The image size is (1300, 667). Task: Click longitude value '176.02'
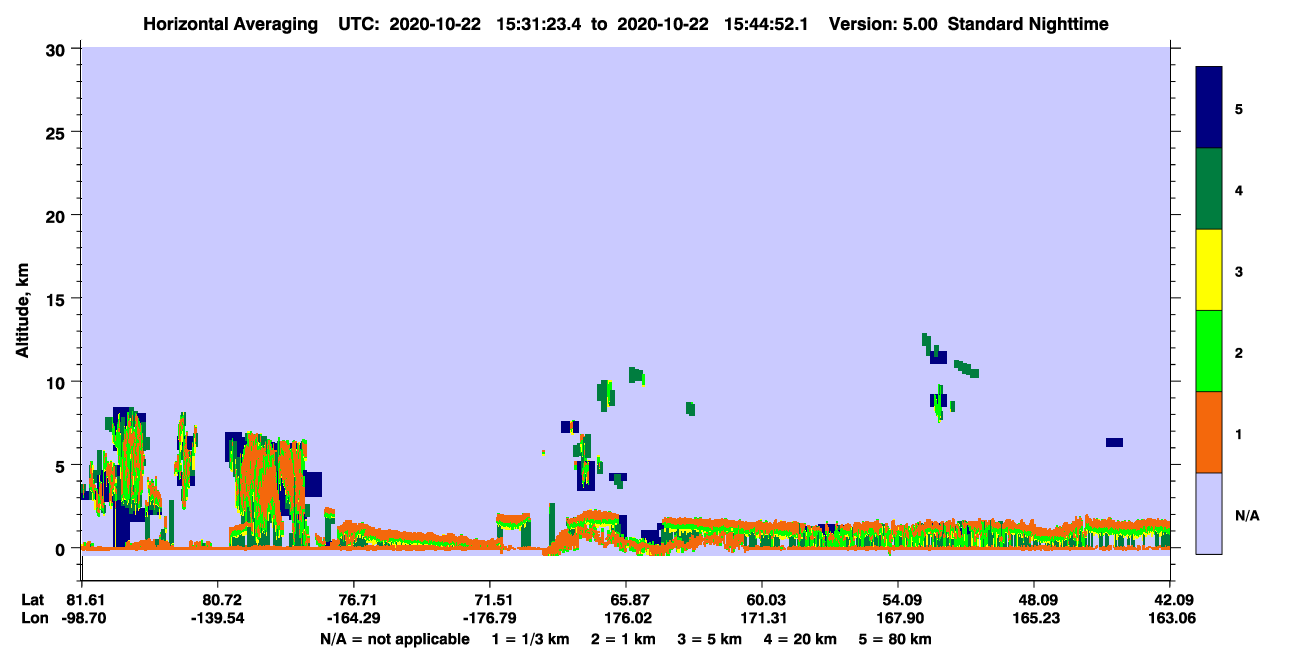coord(626,618)
